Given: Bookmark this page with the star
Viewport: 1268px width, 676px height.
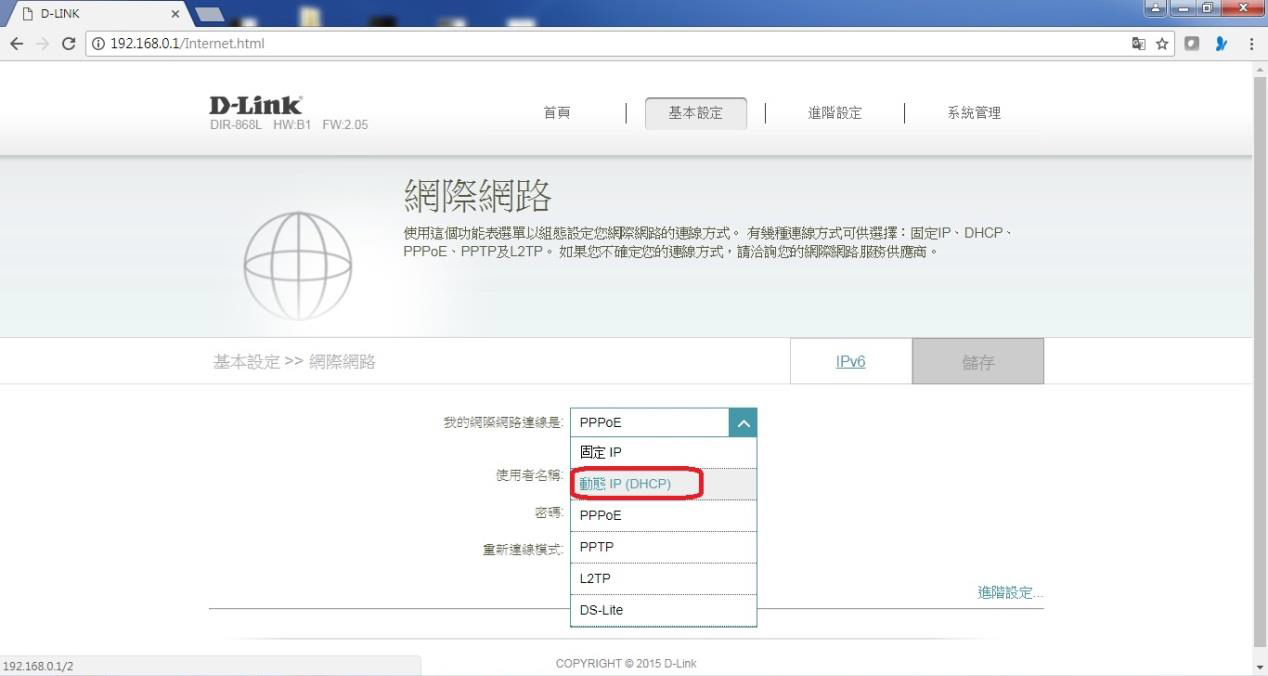Looking at the screenshot, I should tap(1161, 44).
